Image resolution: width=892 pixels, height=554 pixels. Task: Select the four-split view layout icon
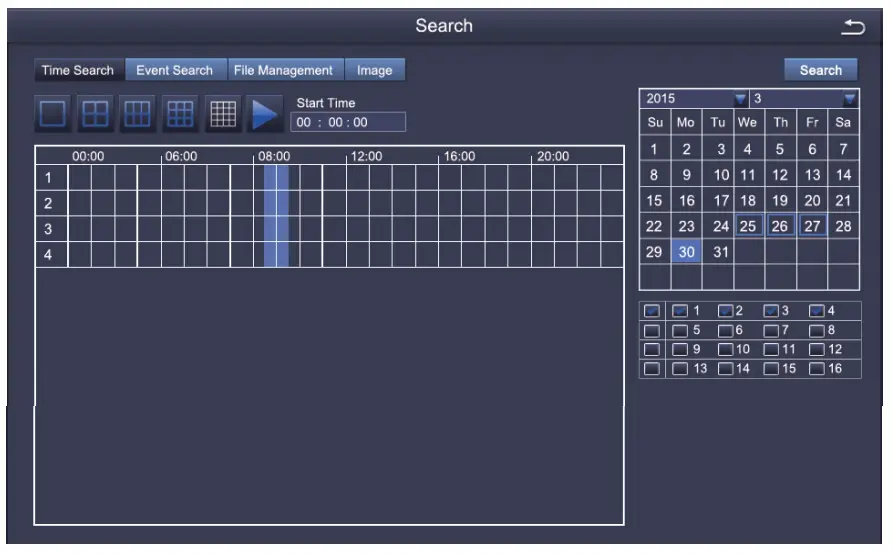coord(95,113)
